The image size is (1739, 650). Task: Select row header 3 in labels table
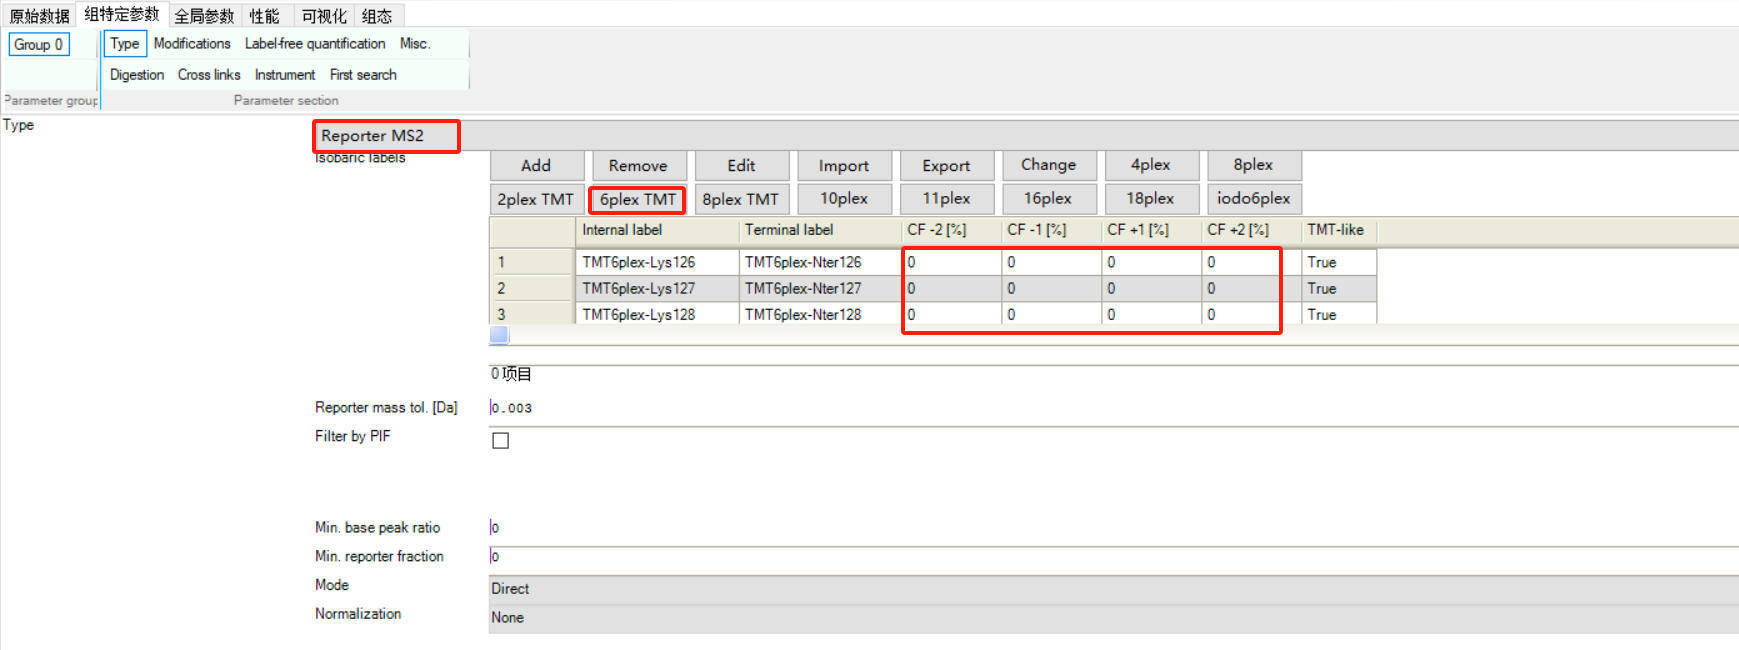pyautogui.click(x=532, y=314)
